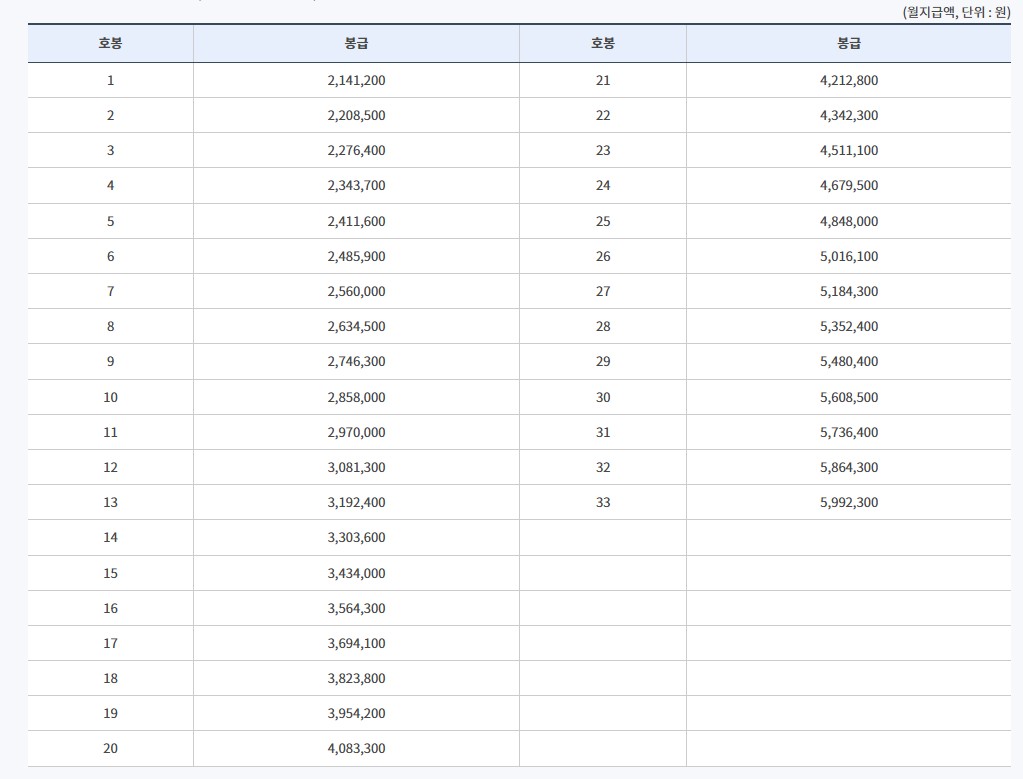Select the cell 5,736,400
The image size is (1023, 779).
pyautogui.click(x=849, y=433)
